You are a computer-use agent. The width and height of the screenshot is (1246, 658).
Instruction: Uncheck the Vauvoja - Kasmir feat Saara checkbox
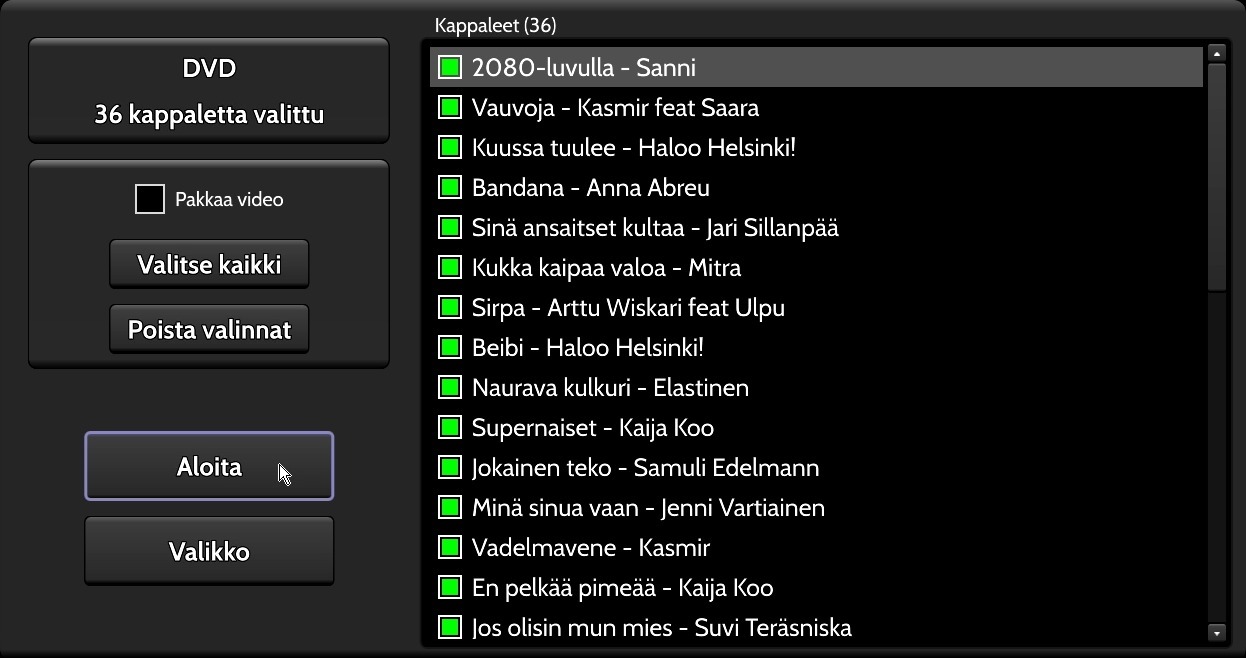point(450,108)
